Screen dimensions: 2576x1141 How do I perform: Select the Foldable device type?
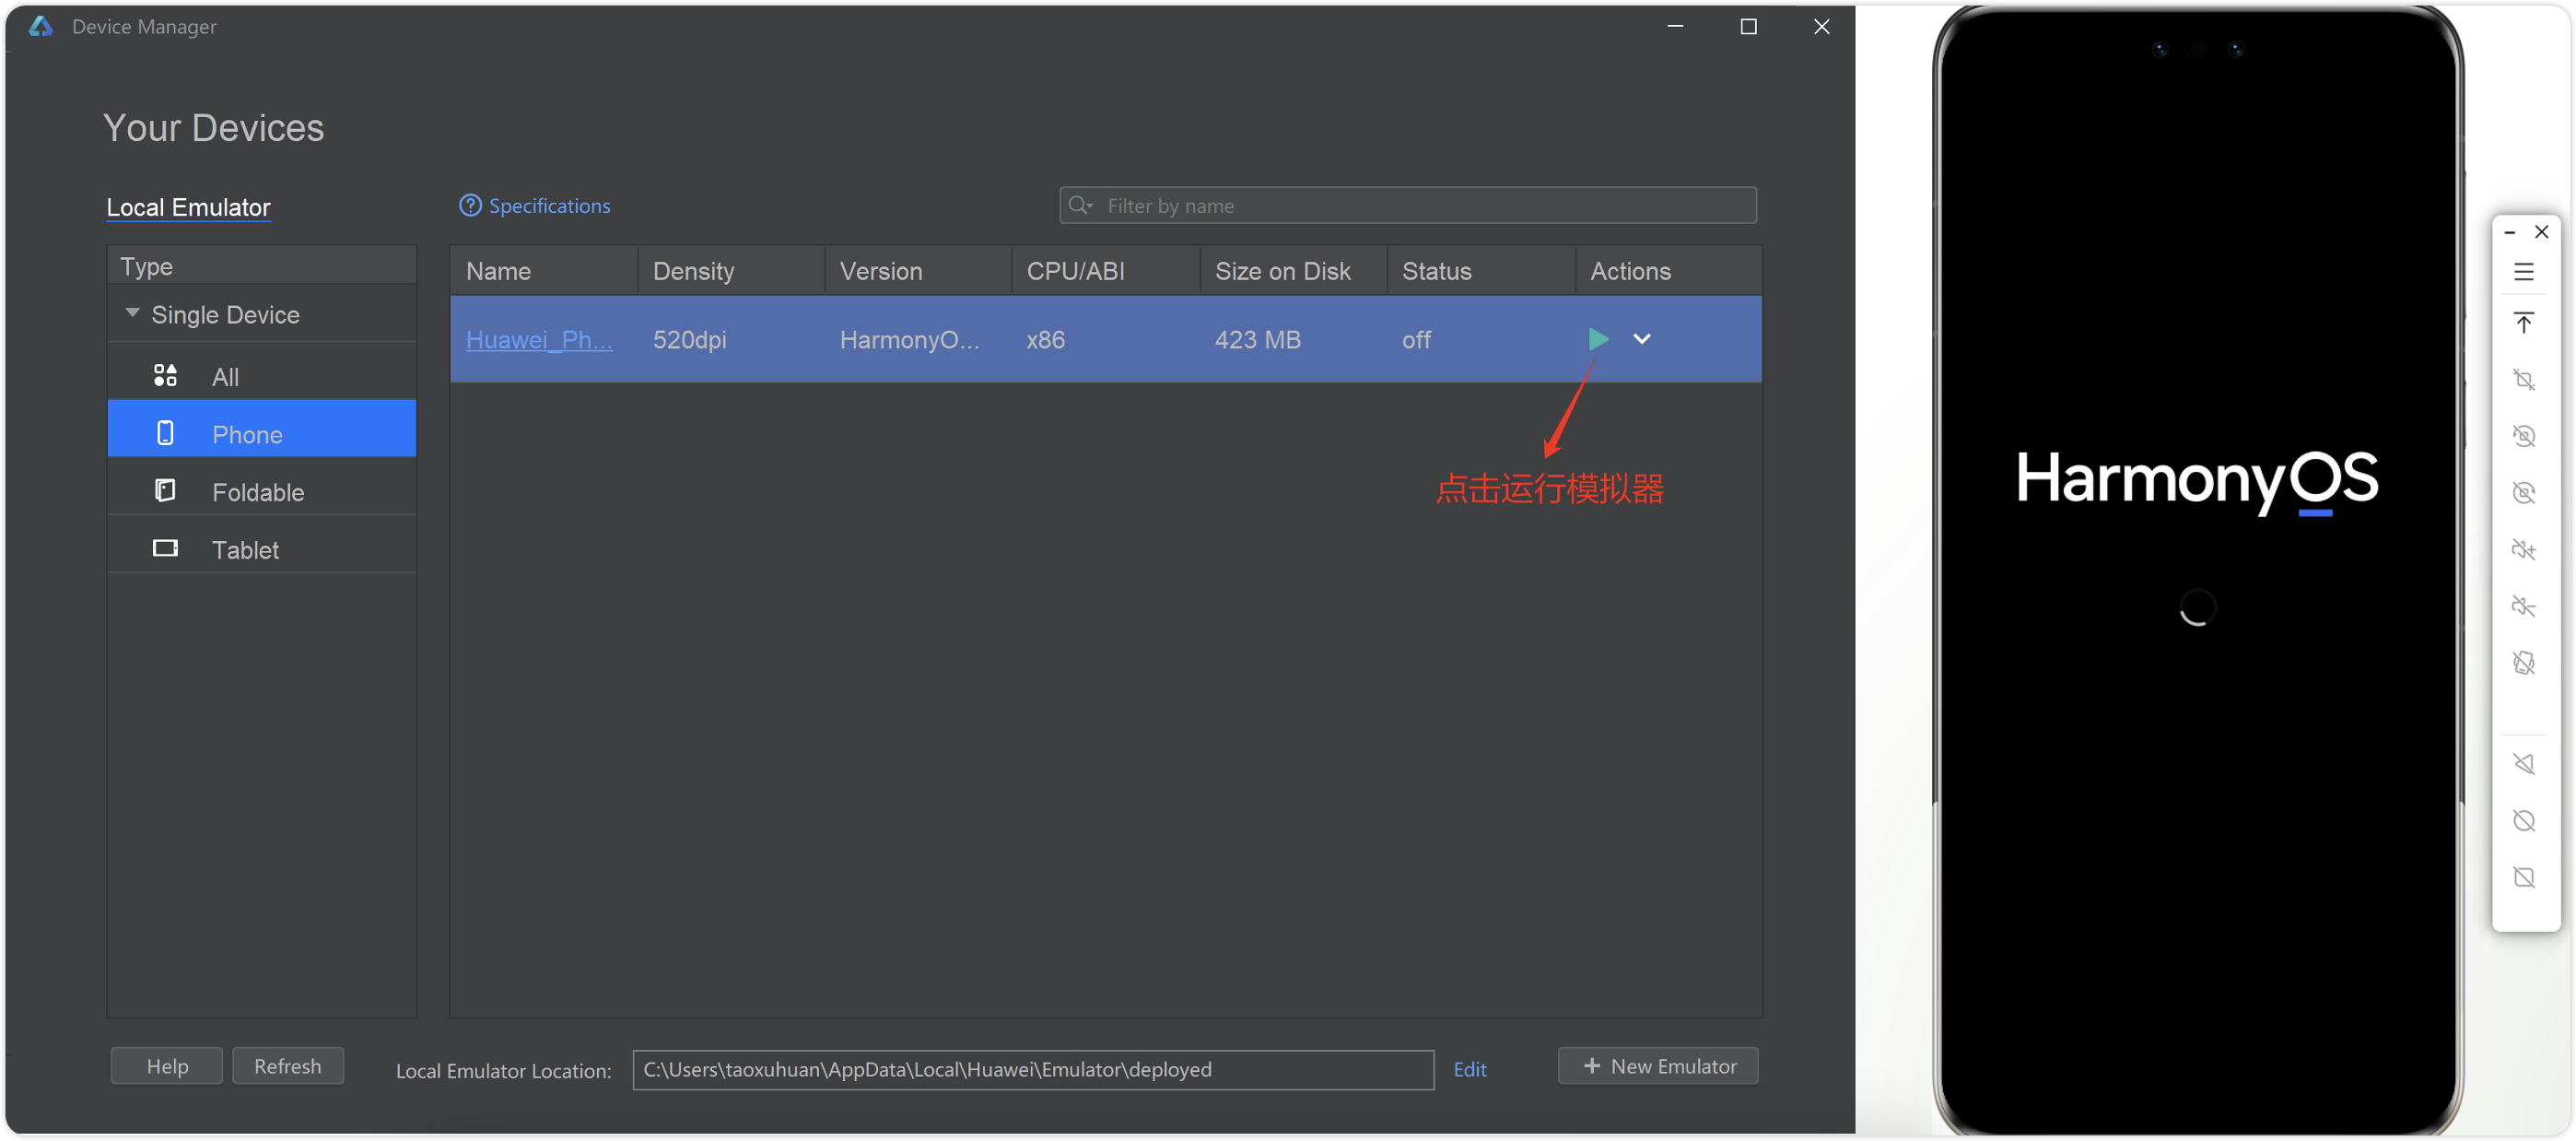pyautogui.click(x=262, y=491)
